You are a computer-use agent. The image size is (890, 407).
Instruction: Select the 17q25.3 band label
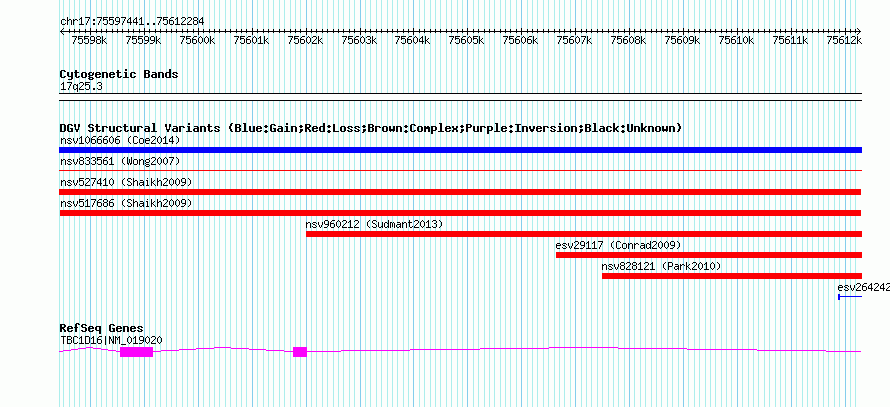click(81, 87)
